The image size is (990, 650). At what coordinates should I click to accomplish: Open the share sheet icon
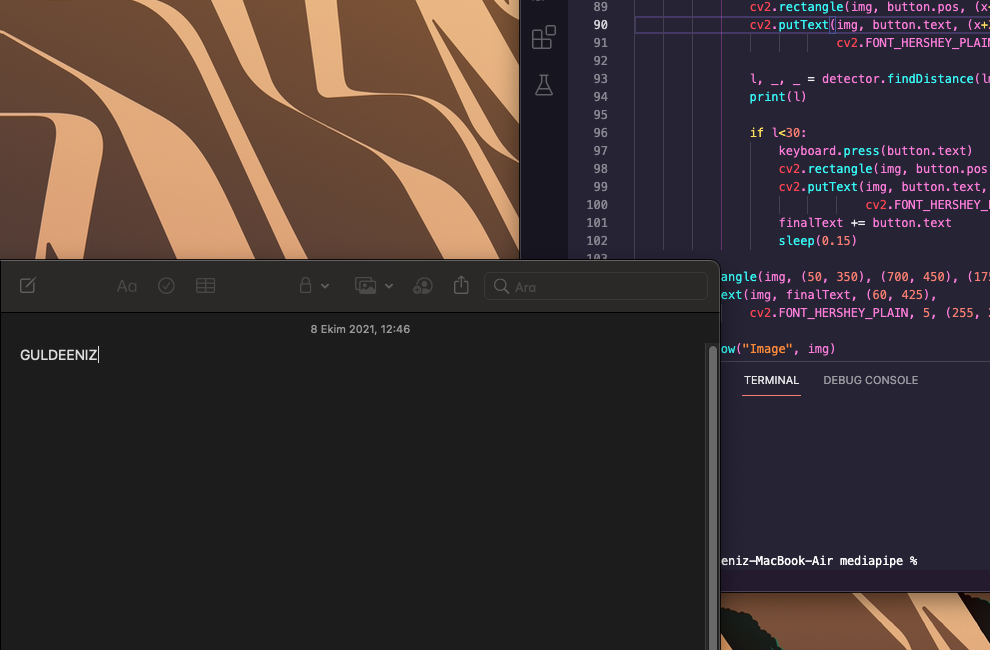tap(461, 285)
